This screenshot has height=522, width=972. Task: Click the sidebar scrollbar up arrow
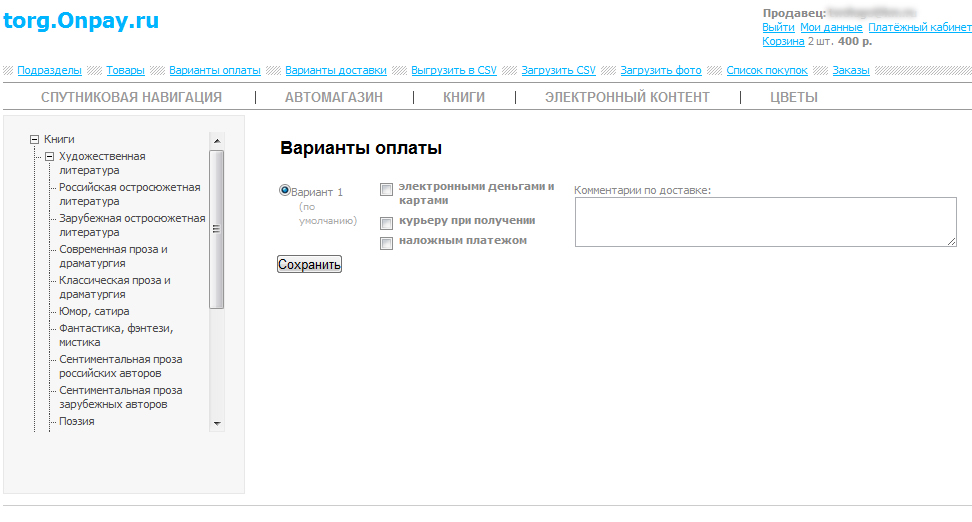[217, 140]
